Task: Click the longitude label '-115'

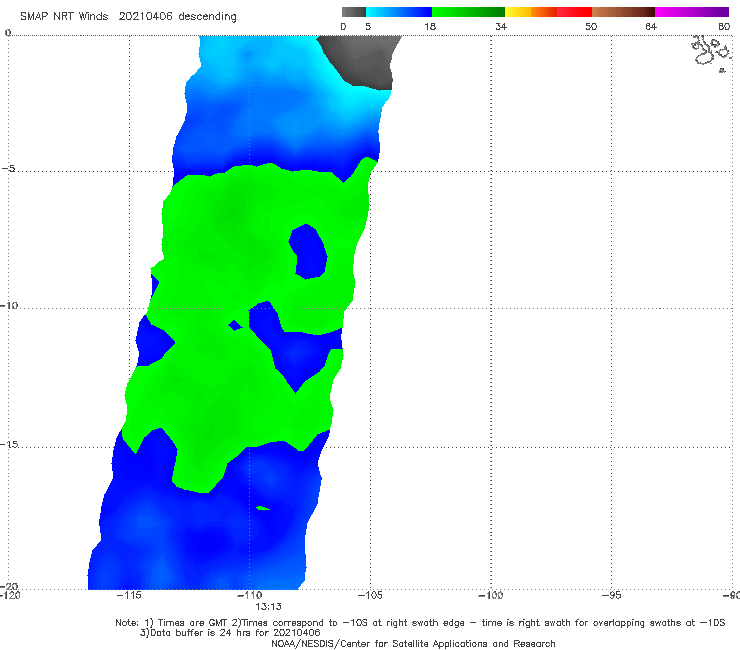Action: point(129,595)
